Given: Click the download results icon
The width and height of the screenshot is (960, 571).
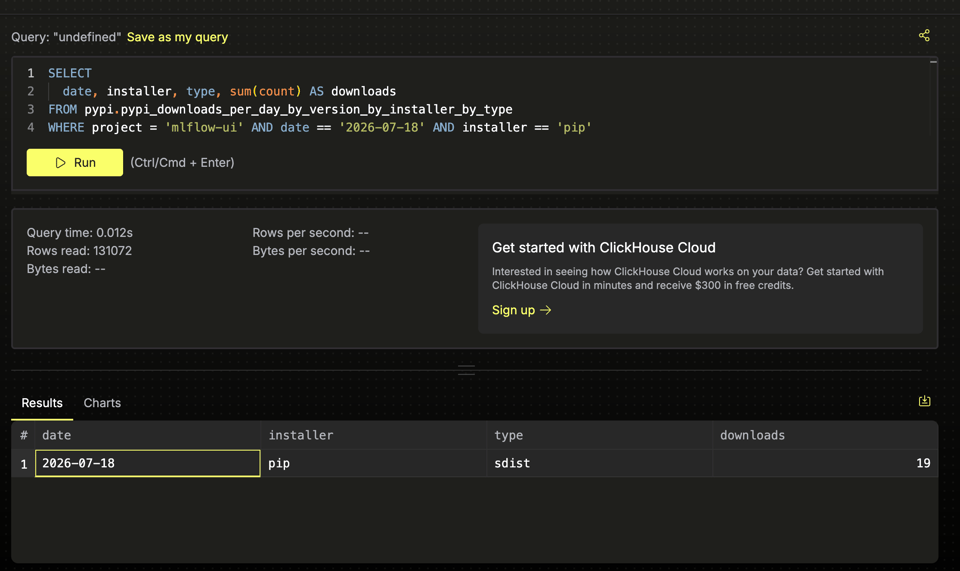Looking at the screenshot, I should [x=924, y=401].
